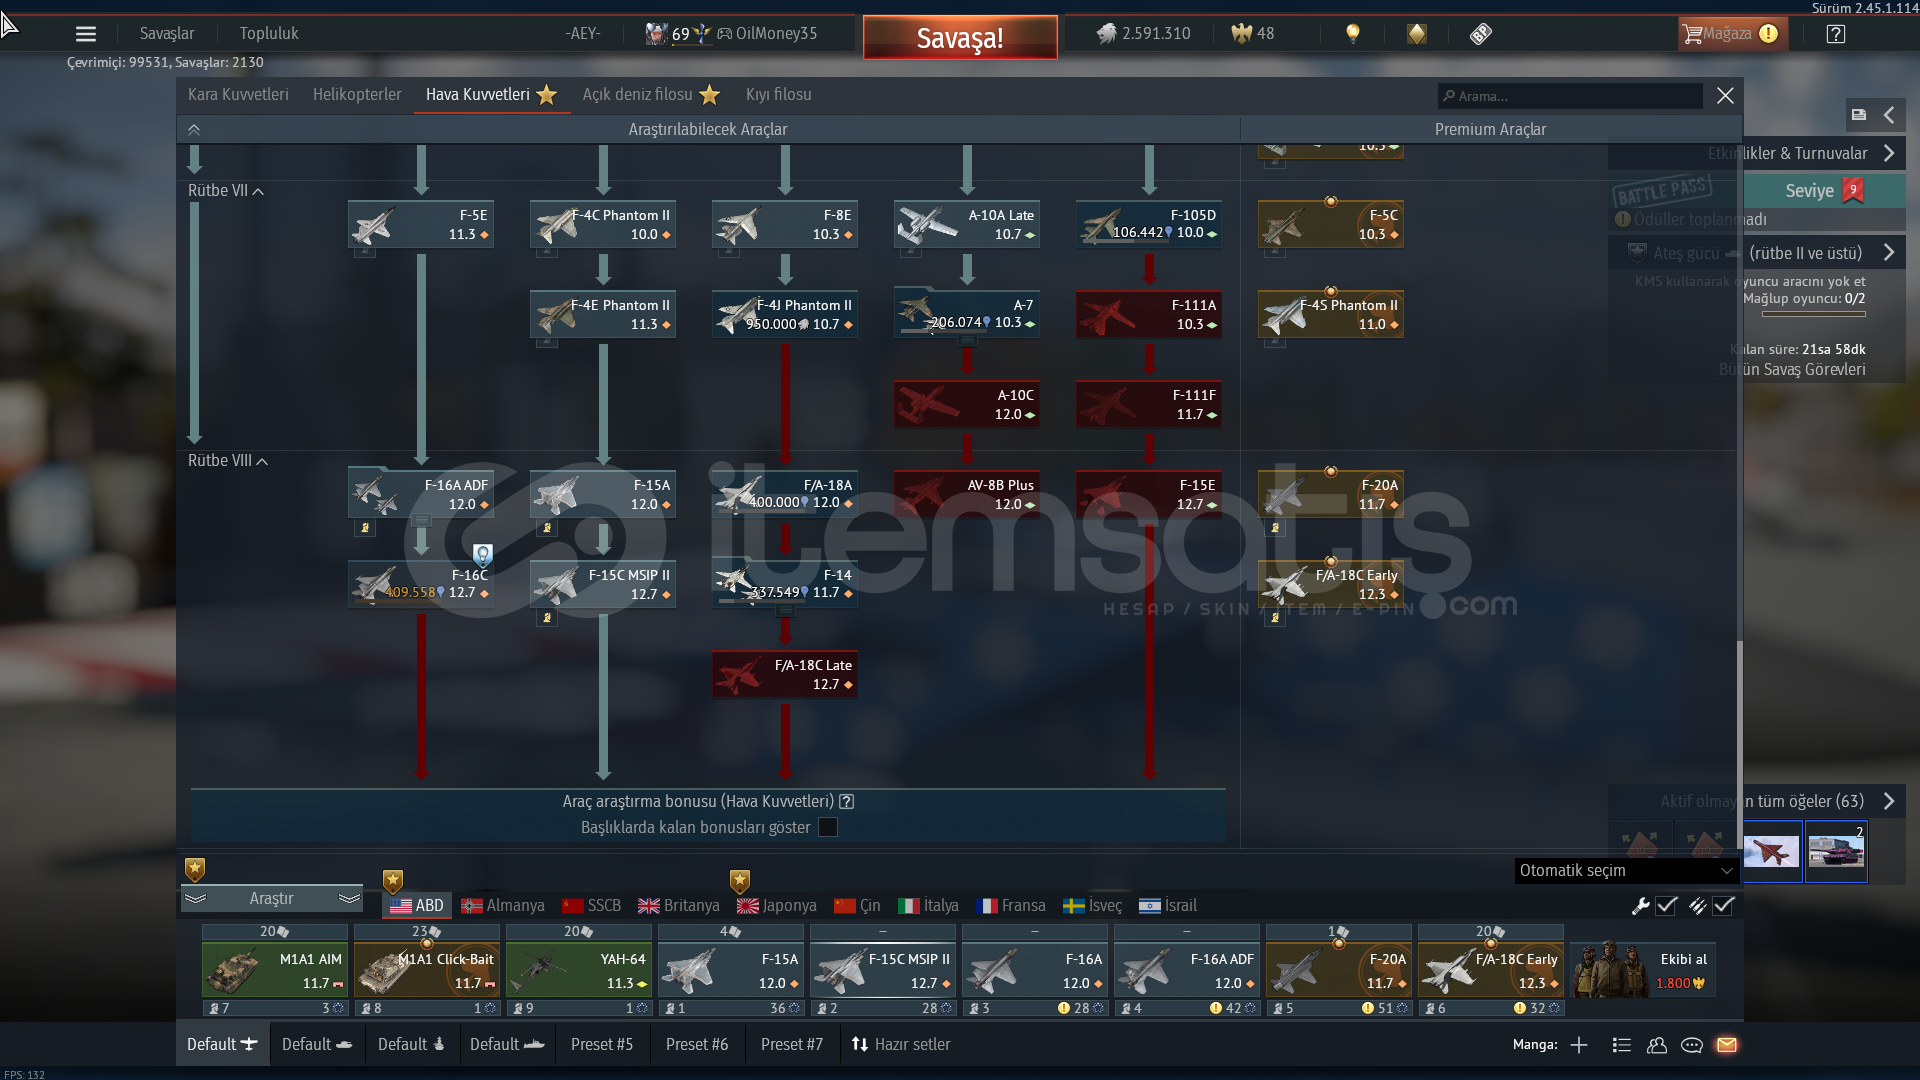Select the Default ship preset tab
The image size is (1920, 1080).
507,1045
